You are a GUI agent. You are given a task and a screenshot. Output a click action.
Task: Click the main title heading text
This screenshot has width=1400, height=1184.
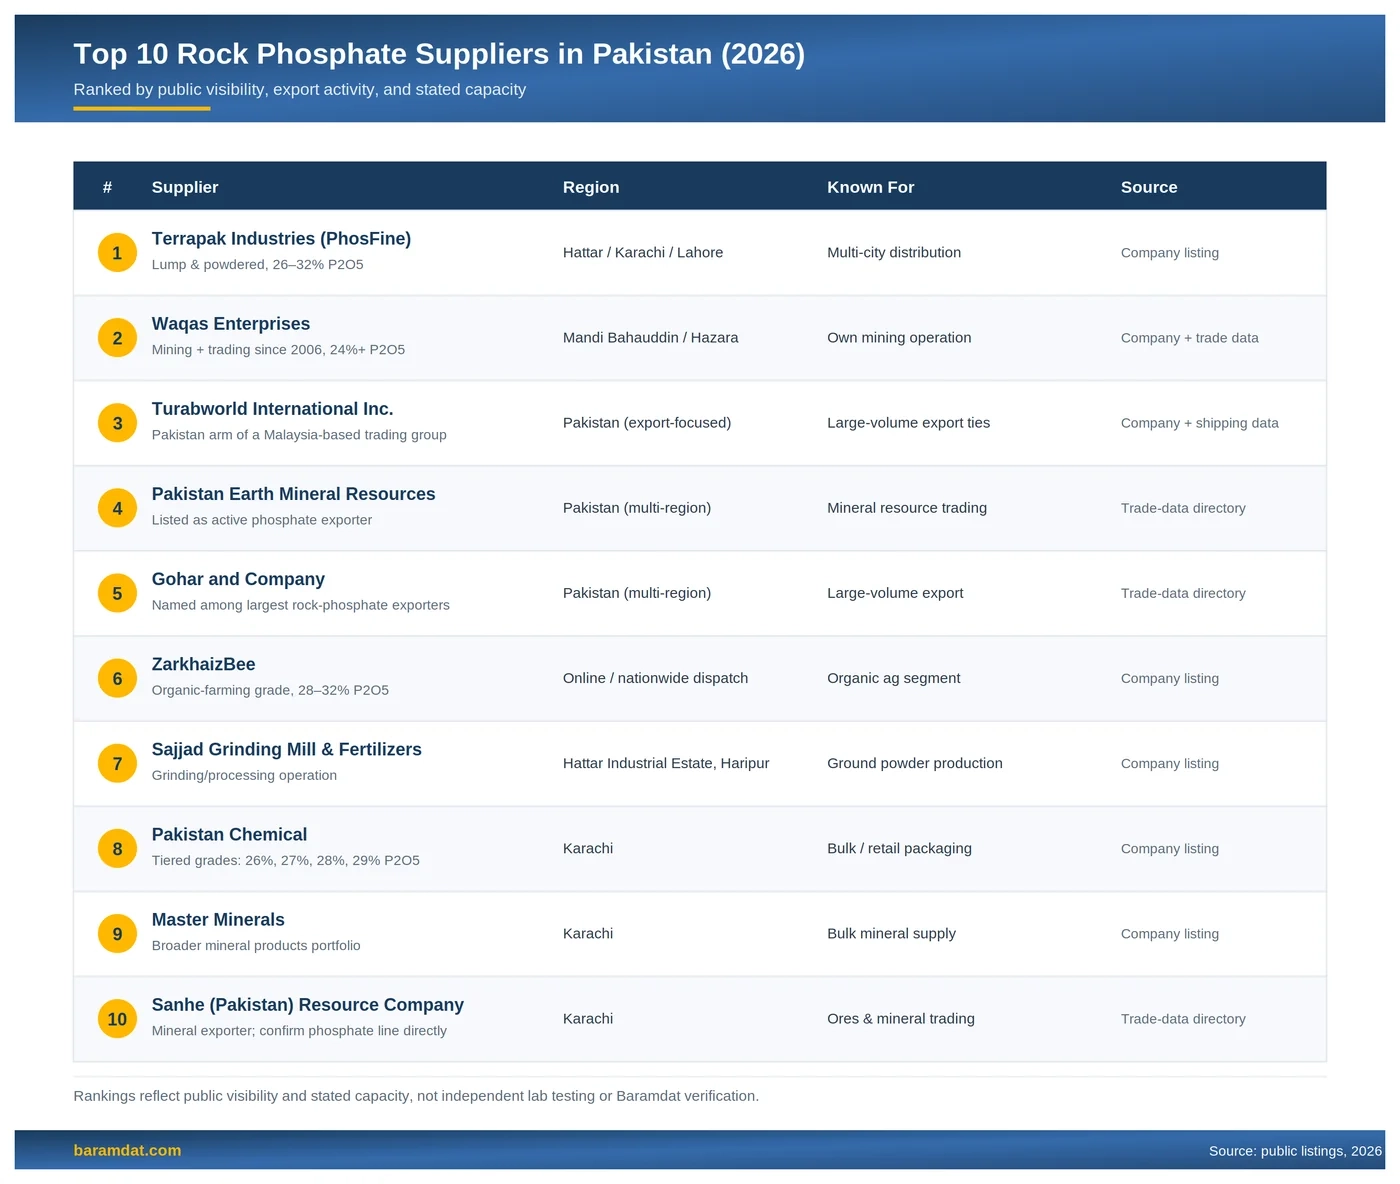(439, 53)
